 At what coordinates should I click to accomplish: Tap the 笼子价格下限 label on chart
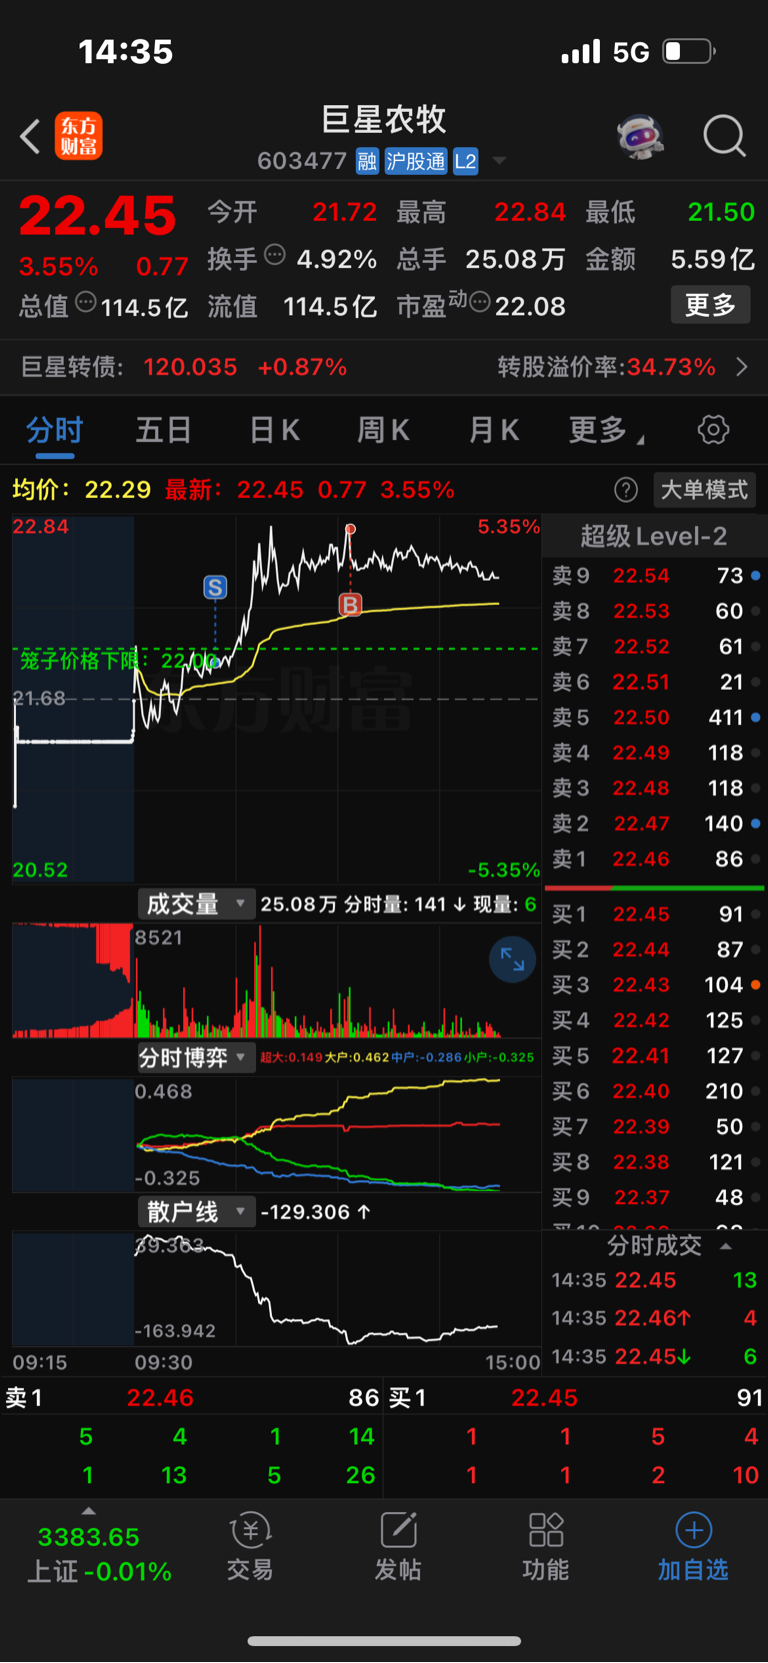click(118, 661)
